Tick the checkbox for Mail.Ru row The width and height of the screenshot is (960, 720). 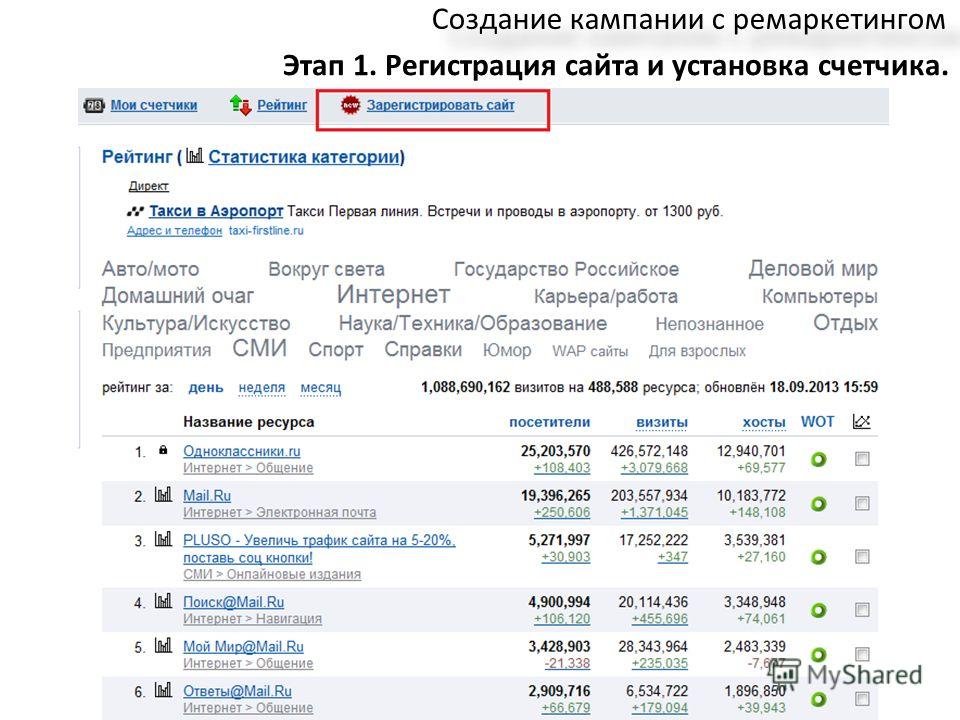(x=862, y=503)
